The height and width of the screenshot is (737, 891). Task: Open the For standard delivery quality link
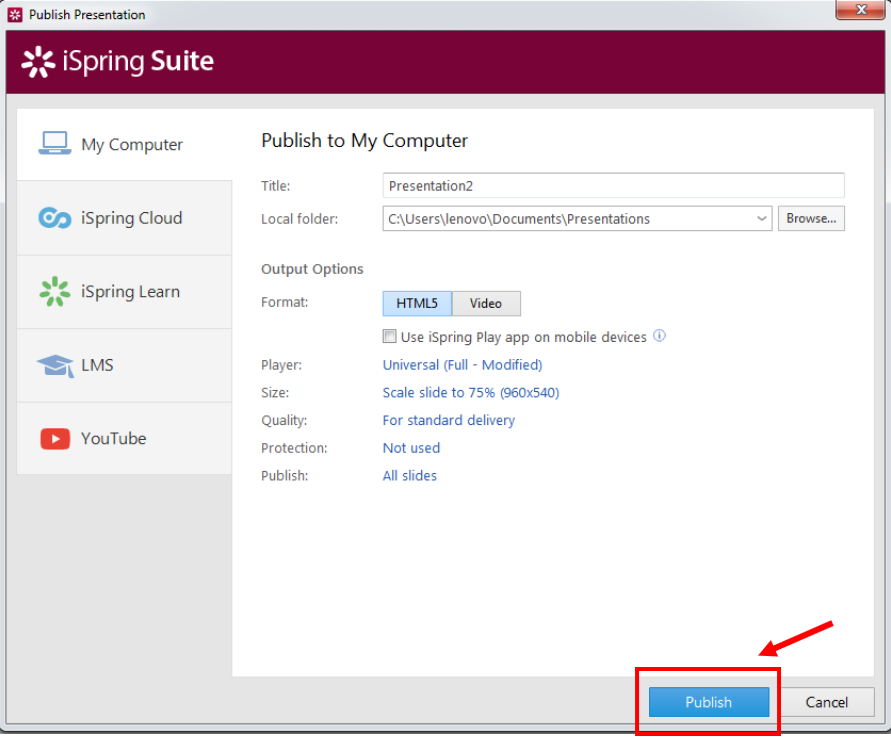click(x=448, y=420)
